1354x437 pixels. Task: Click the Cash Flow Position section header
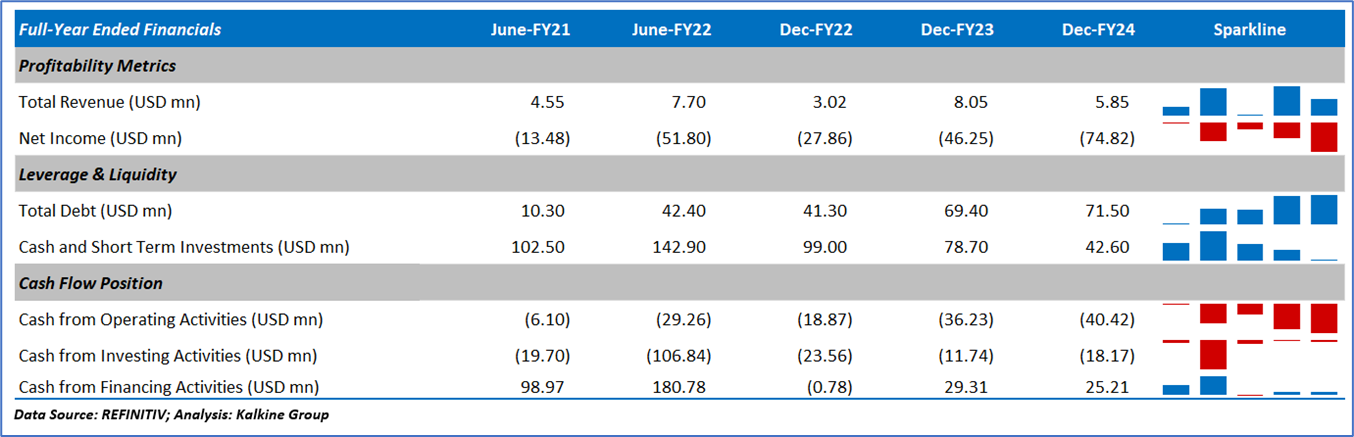click(x=91, y=283)
